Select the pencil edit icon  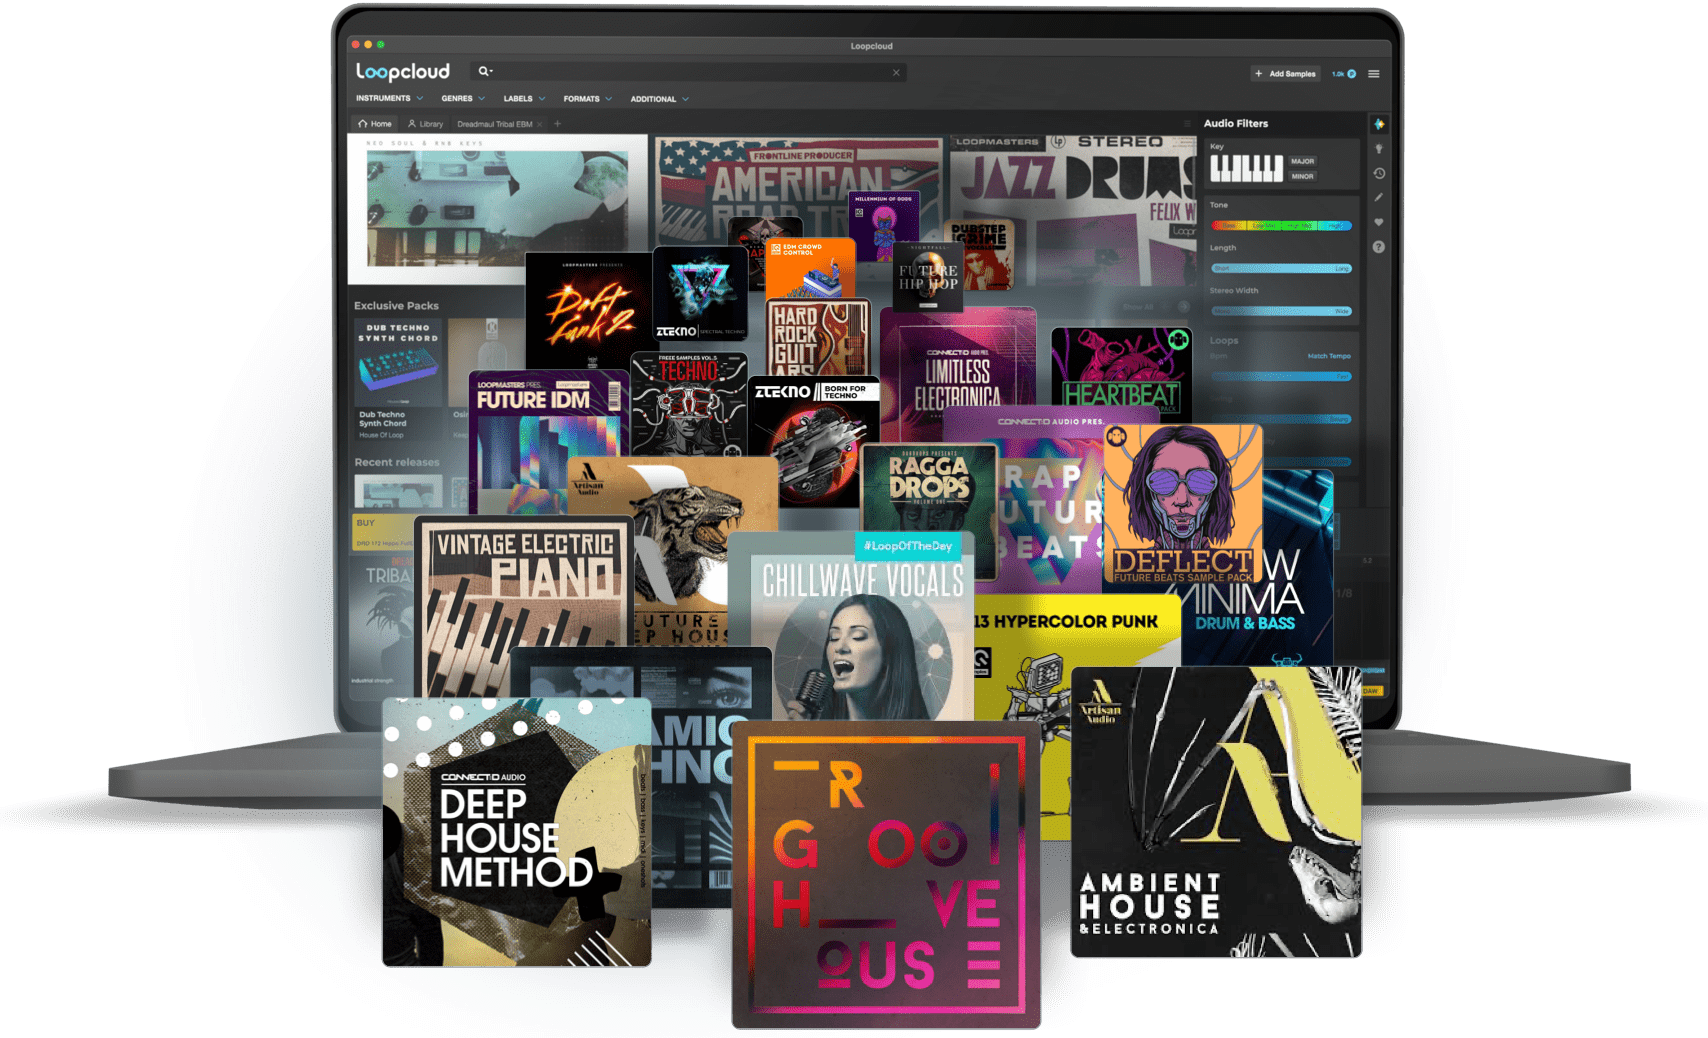coord(1379,198)
